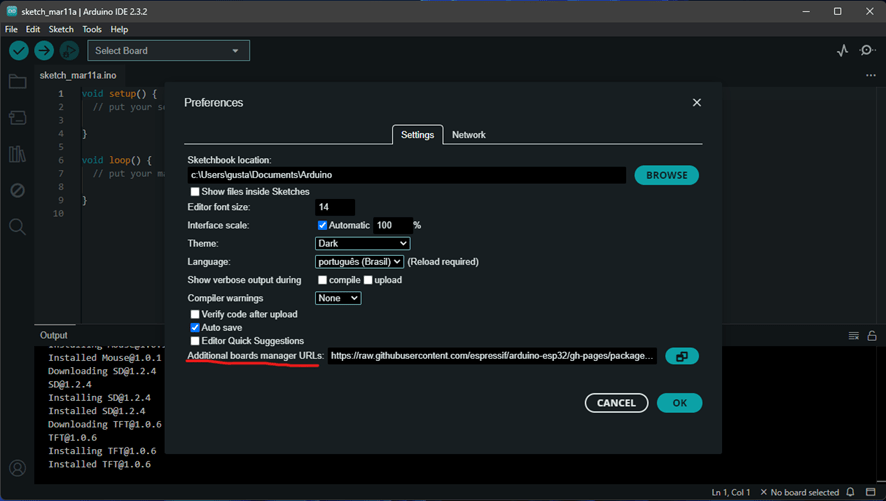Open the Theme dropdown set to Dark
Image resolution: width=886 pixels, height=501 pixels.
point(362,243)
